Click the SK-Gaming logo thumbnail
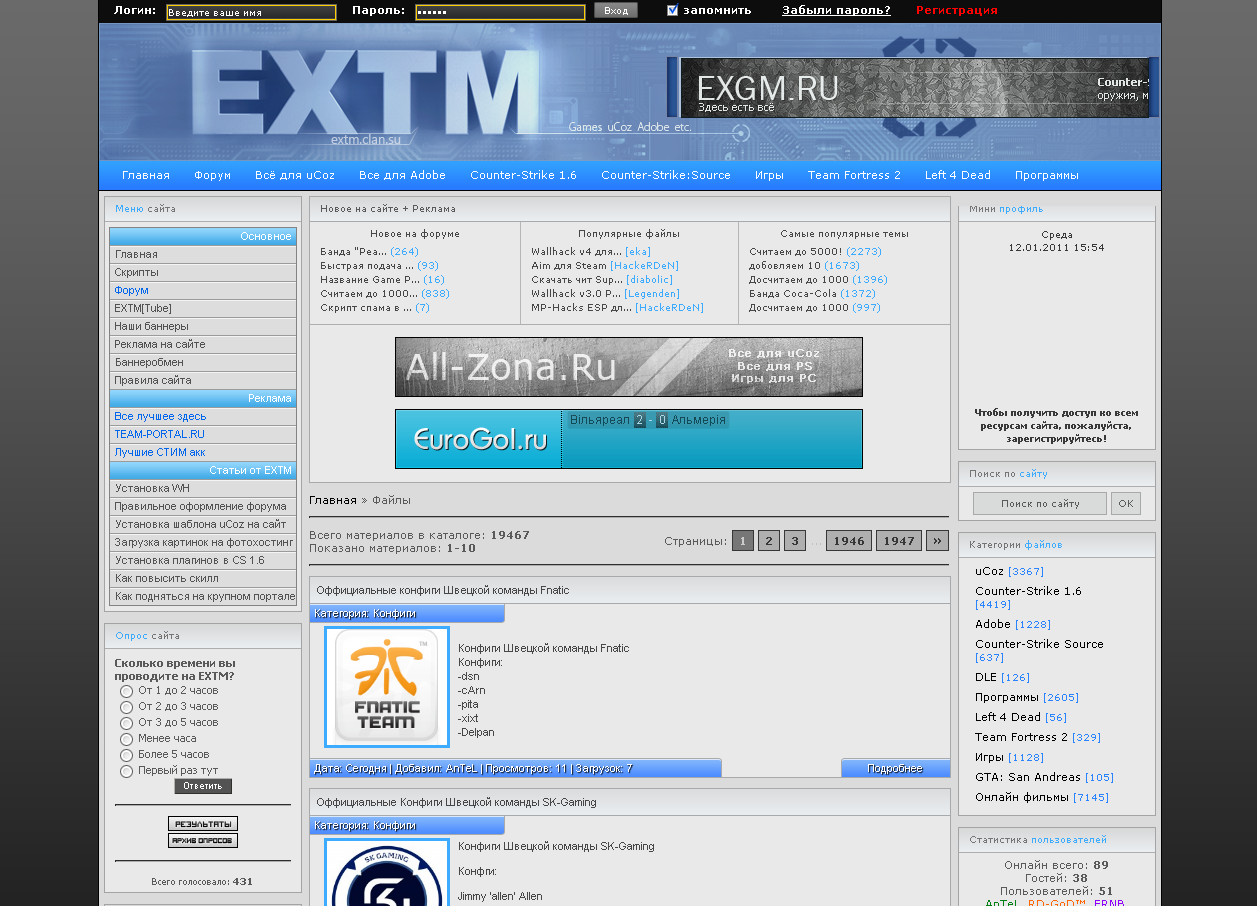This screenshot has height=906, width=1257. coord(387,872)
